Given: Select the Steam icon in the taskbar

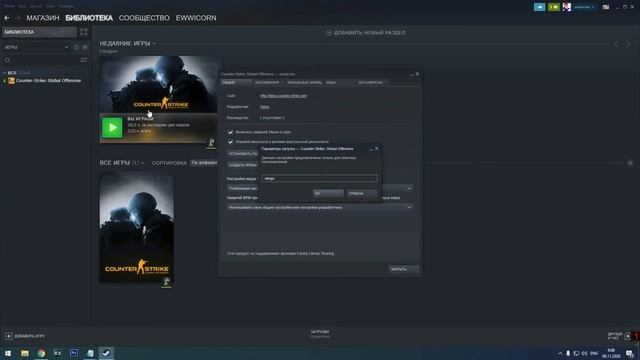Looking at the screenshot, I should click(106, 353).
